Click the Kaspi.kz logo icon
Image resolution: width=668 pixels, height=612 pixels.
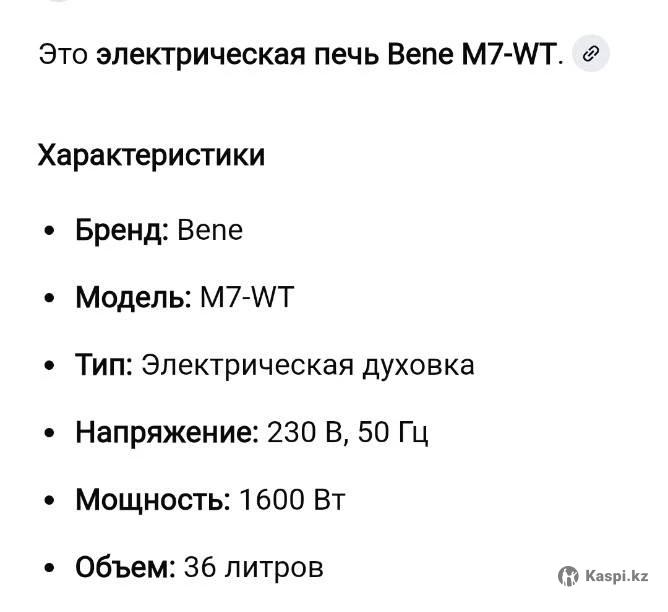[x=568, y=575]
